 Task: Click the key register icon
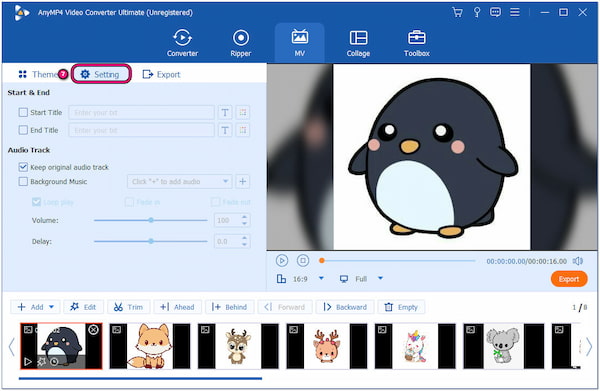click(x=477, y=12)
